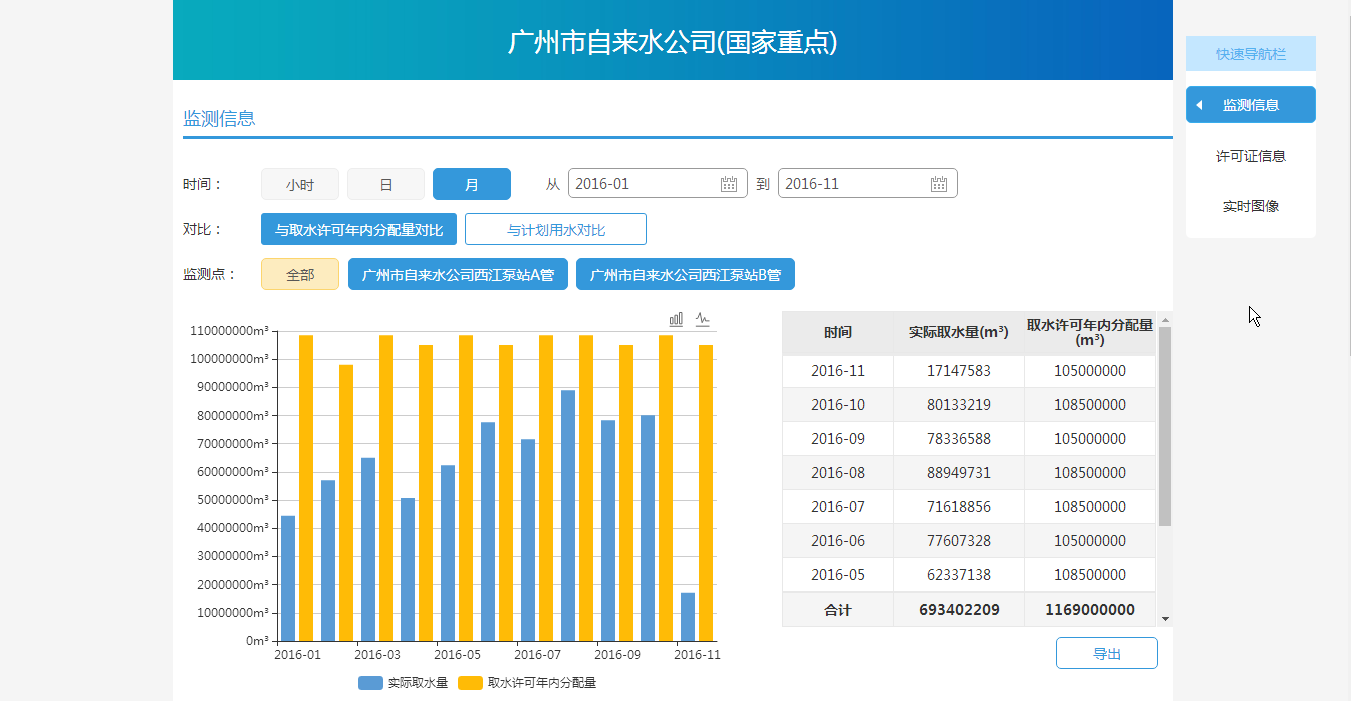Open calendar icon for start date
Image resolution: width=1351 pixels, height=701 pixels.
click(729, 184)
